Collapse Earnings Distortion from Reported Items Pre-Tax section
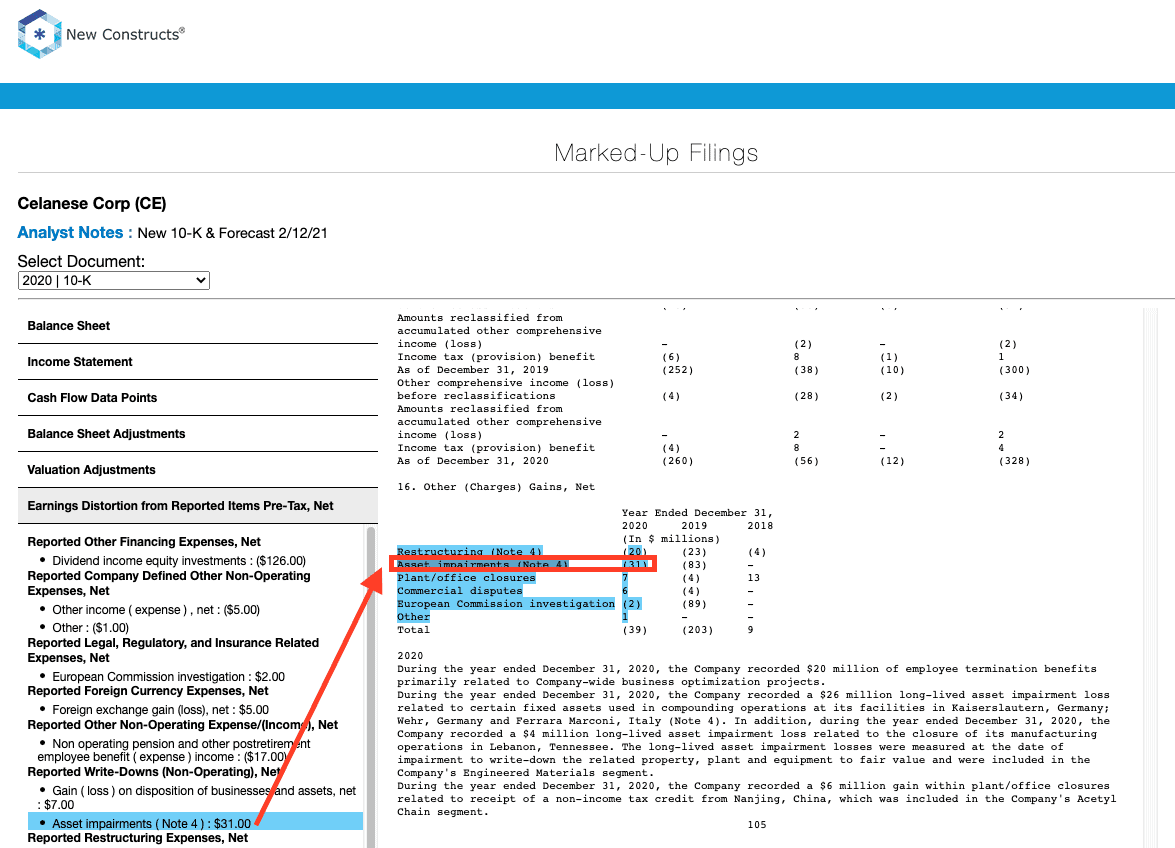 point(198,506)
